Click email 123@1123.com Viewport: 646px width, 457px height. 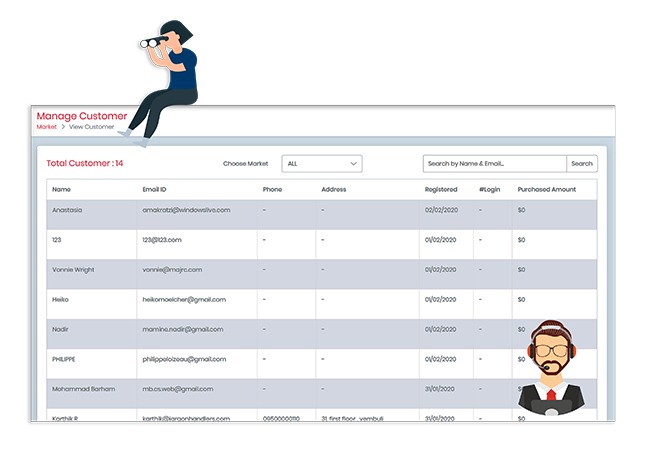[x=162, y=240]
